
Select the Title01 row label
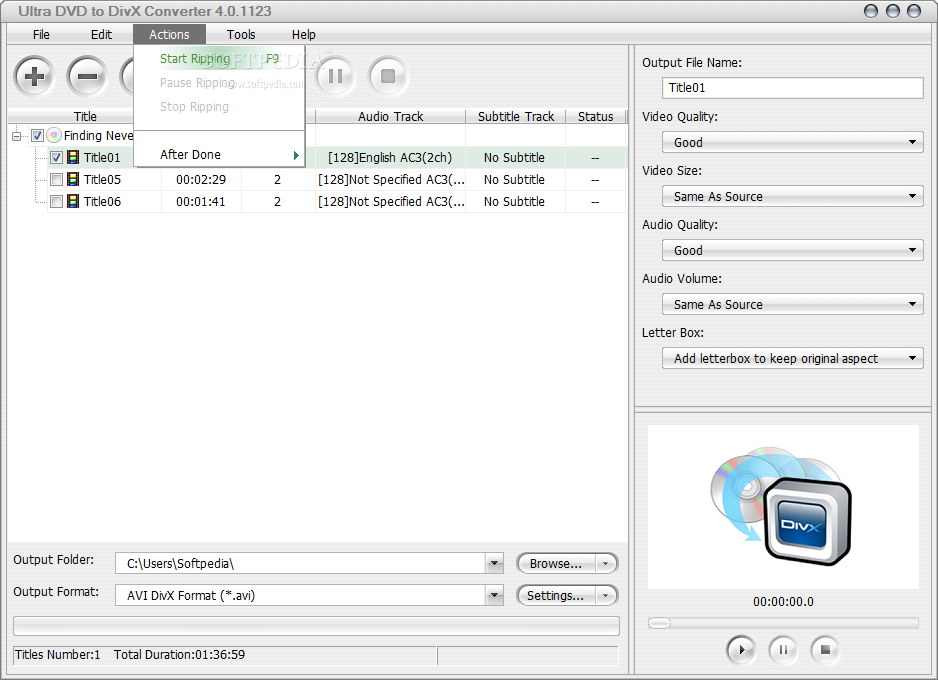pyautogui.click(x=102, y=157)
